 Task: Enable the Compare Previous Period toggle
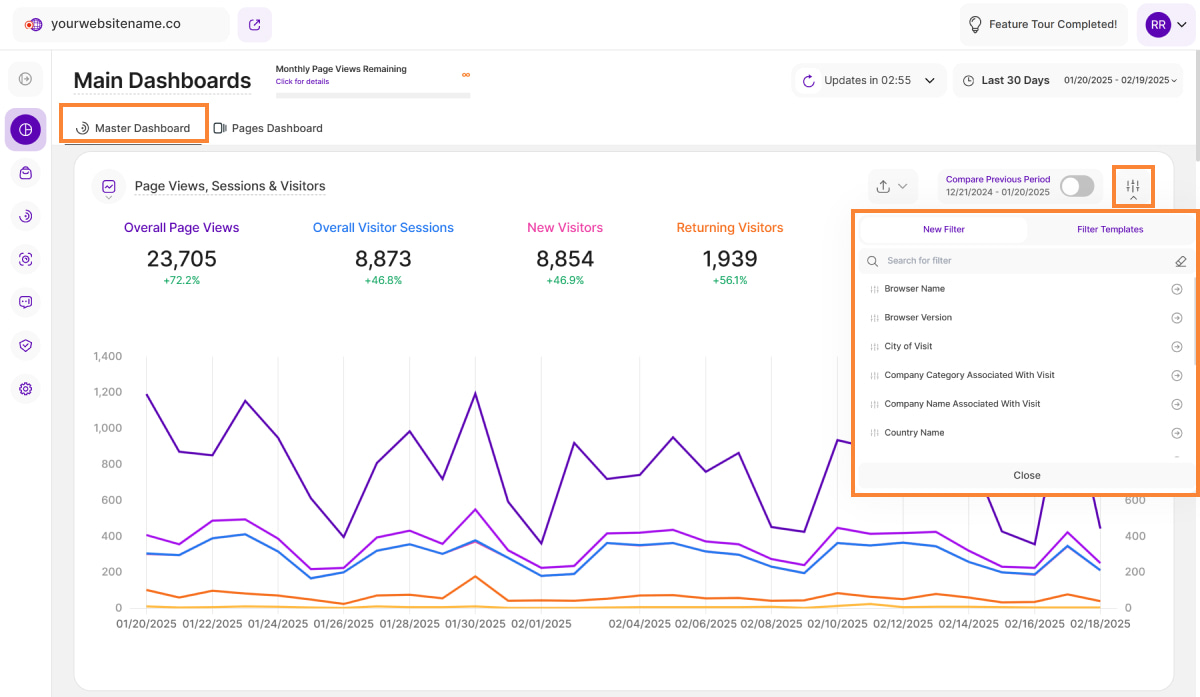pos(1076,186)
